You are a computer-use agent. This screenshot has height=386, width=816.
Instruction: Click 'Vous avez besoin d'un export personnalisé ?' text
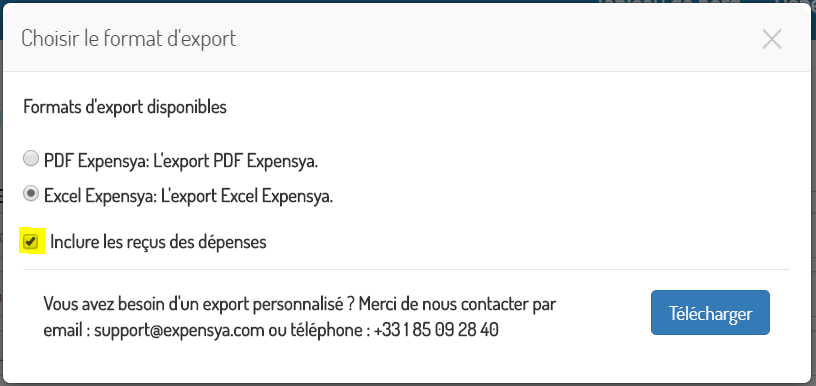pos(199,303)
